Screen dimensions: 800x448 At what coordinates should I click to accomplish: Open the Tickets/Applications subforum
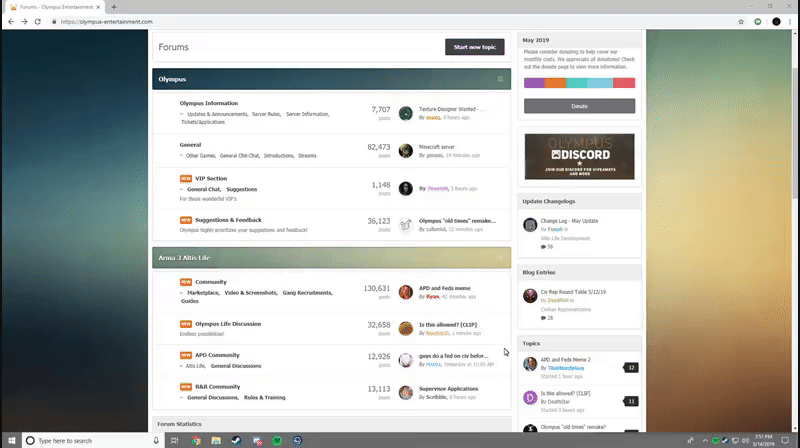point(203,122)
